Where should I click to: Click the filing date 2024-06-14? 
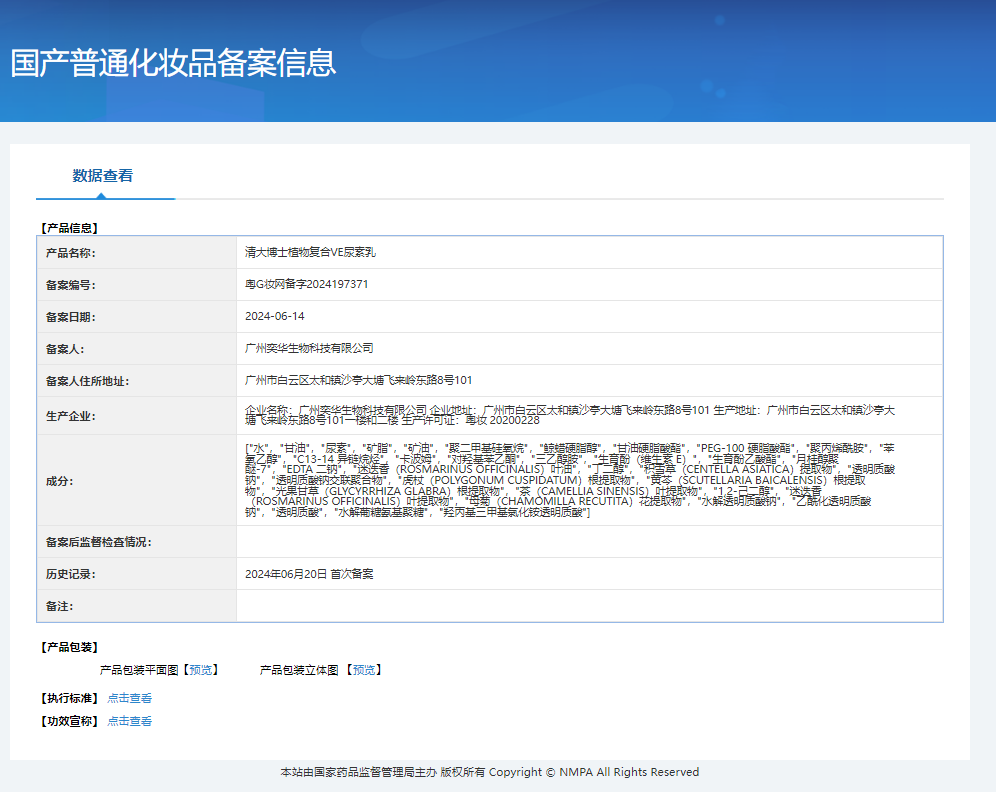[275, 317]
